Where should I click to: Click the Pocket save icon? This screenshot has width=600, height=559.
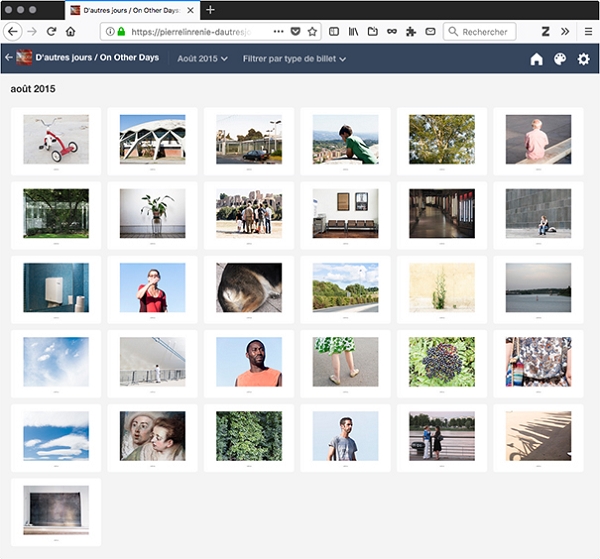[x=295, y=32]
